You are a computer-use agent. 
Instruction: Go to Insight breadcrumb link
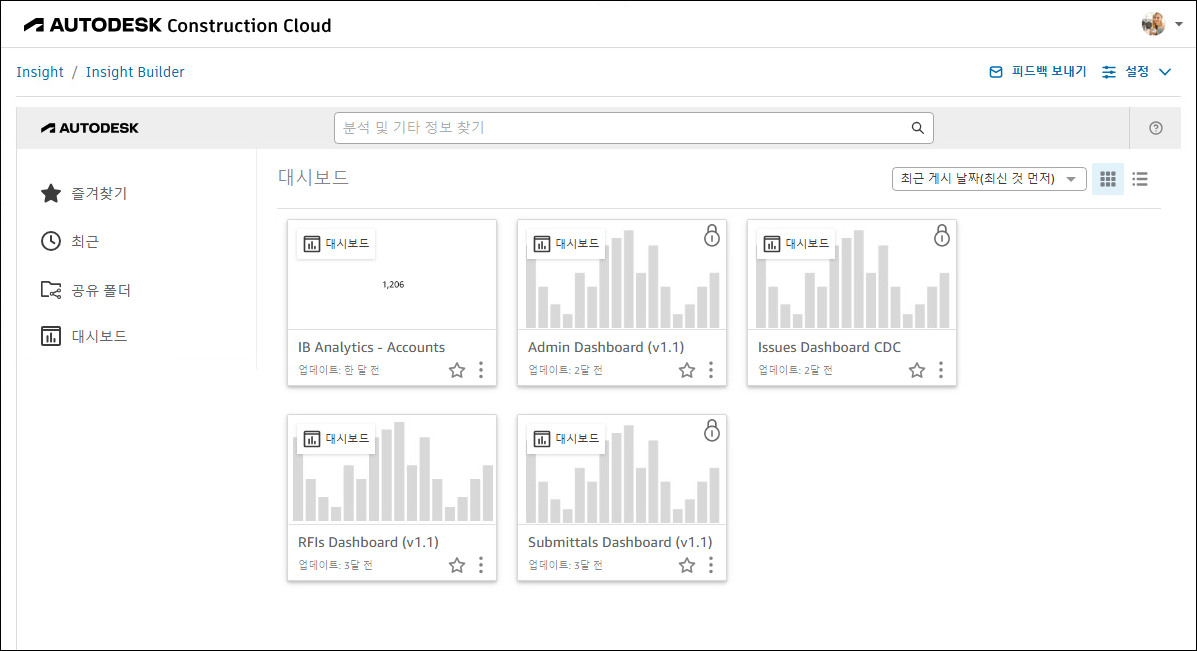[40, 72]
